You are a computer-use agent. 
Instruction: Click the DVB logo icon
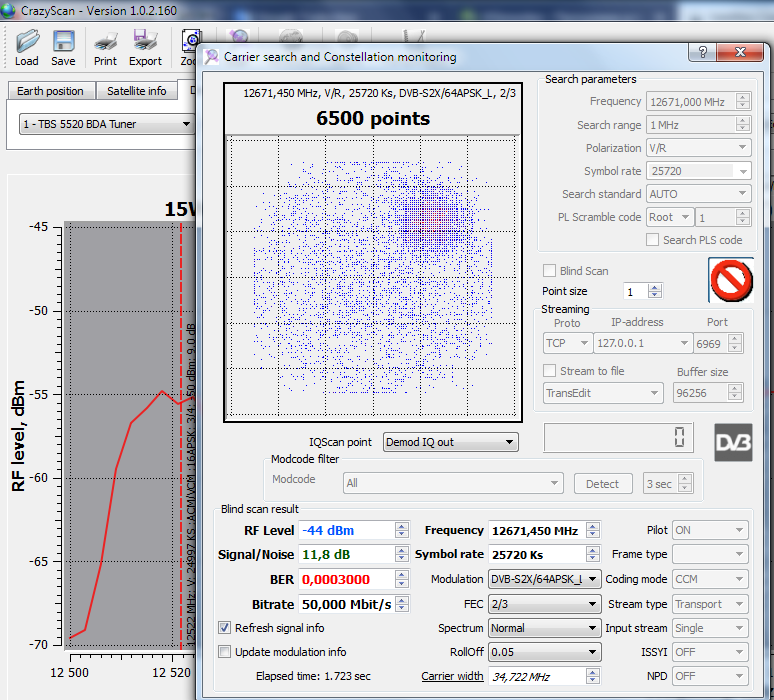(733, 442)
